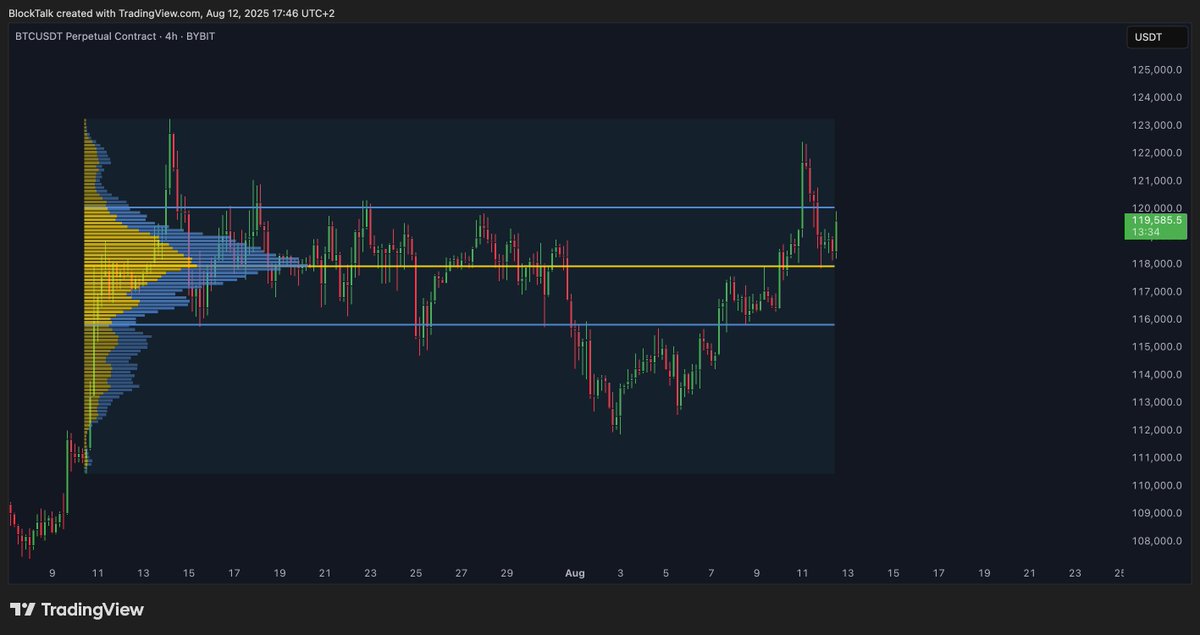Image resolution: width=1200 pixels, height=635 pixels.
Task: Select the lower blue value area line
Action: pyautogui.click(x=460, y=325)
